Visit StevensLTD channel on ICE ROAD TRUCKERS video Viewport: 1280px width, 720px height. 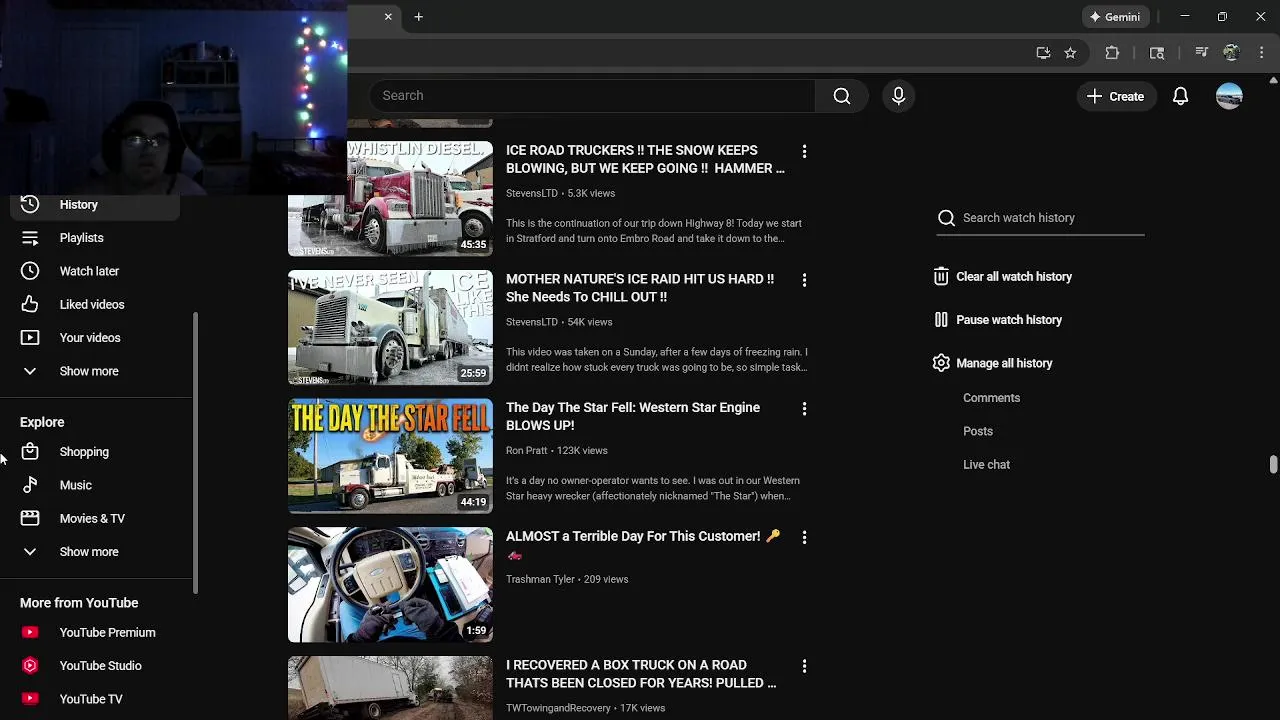[x=531, y=193]
